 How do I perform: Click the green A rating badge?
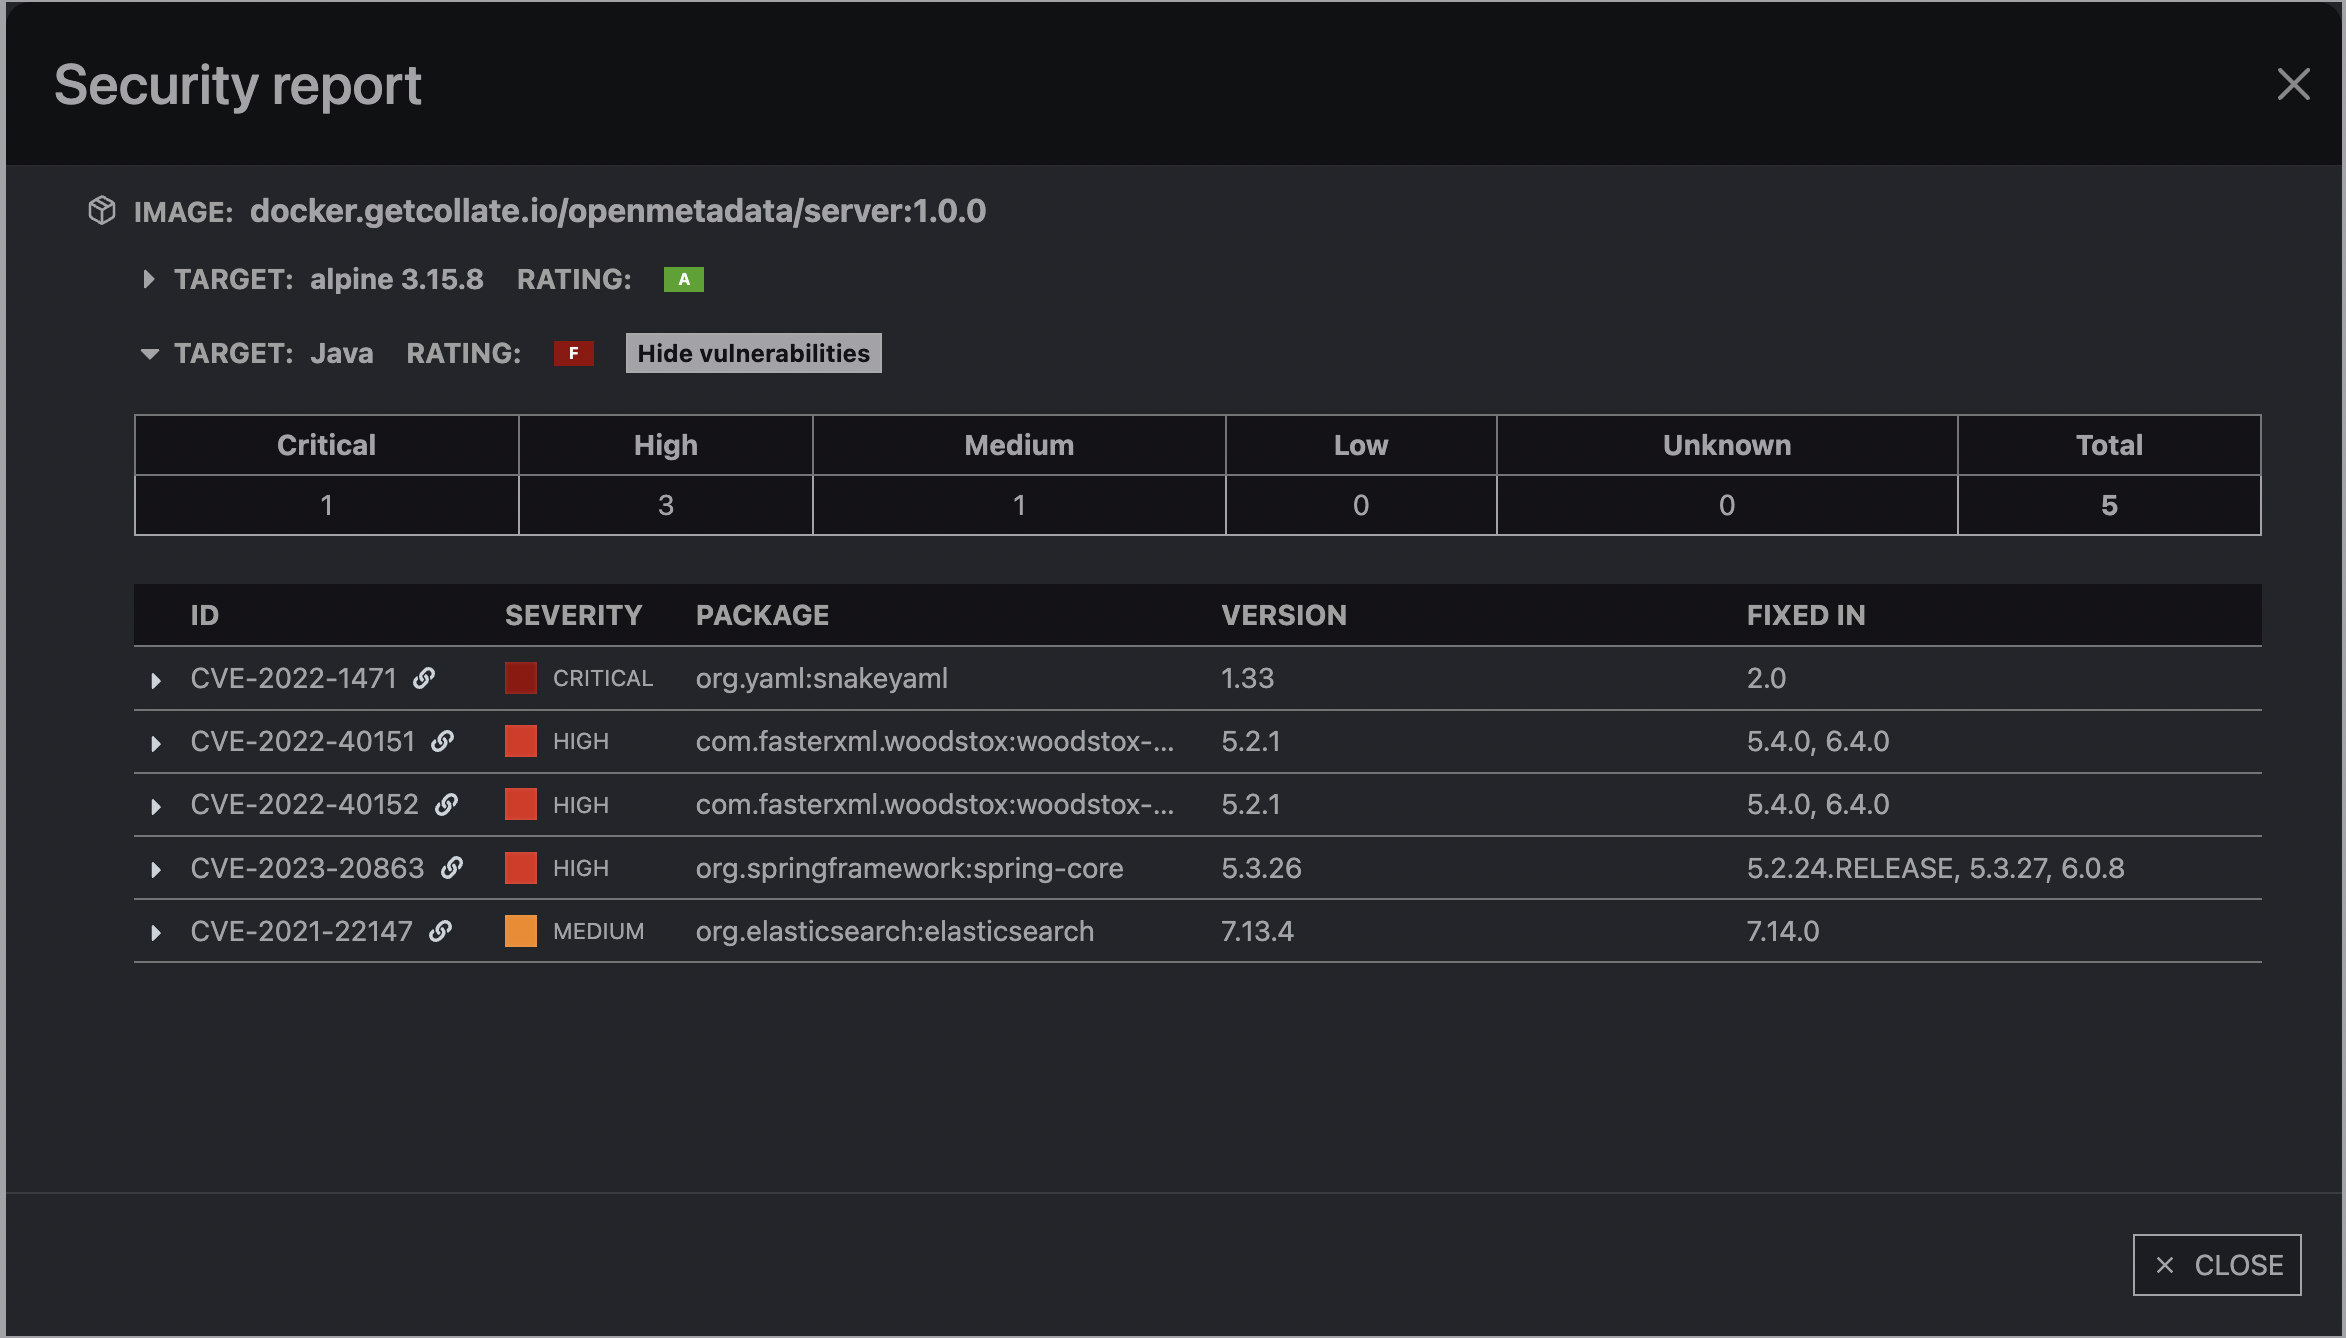pos(684,279)
